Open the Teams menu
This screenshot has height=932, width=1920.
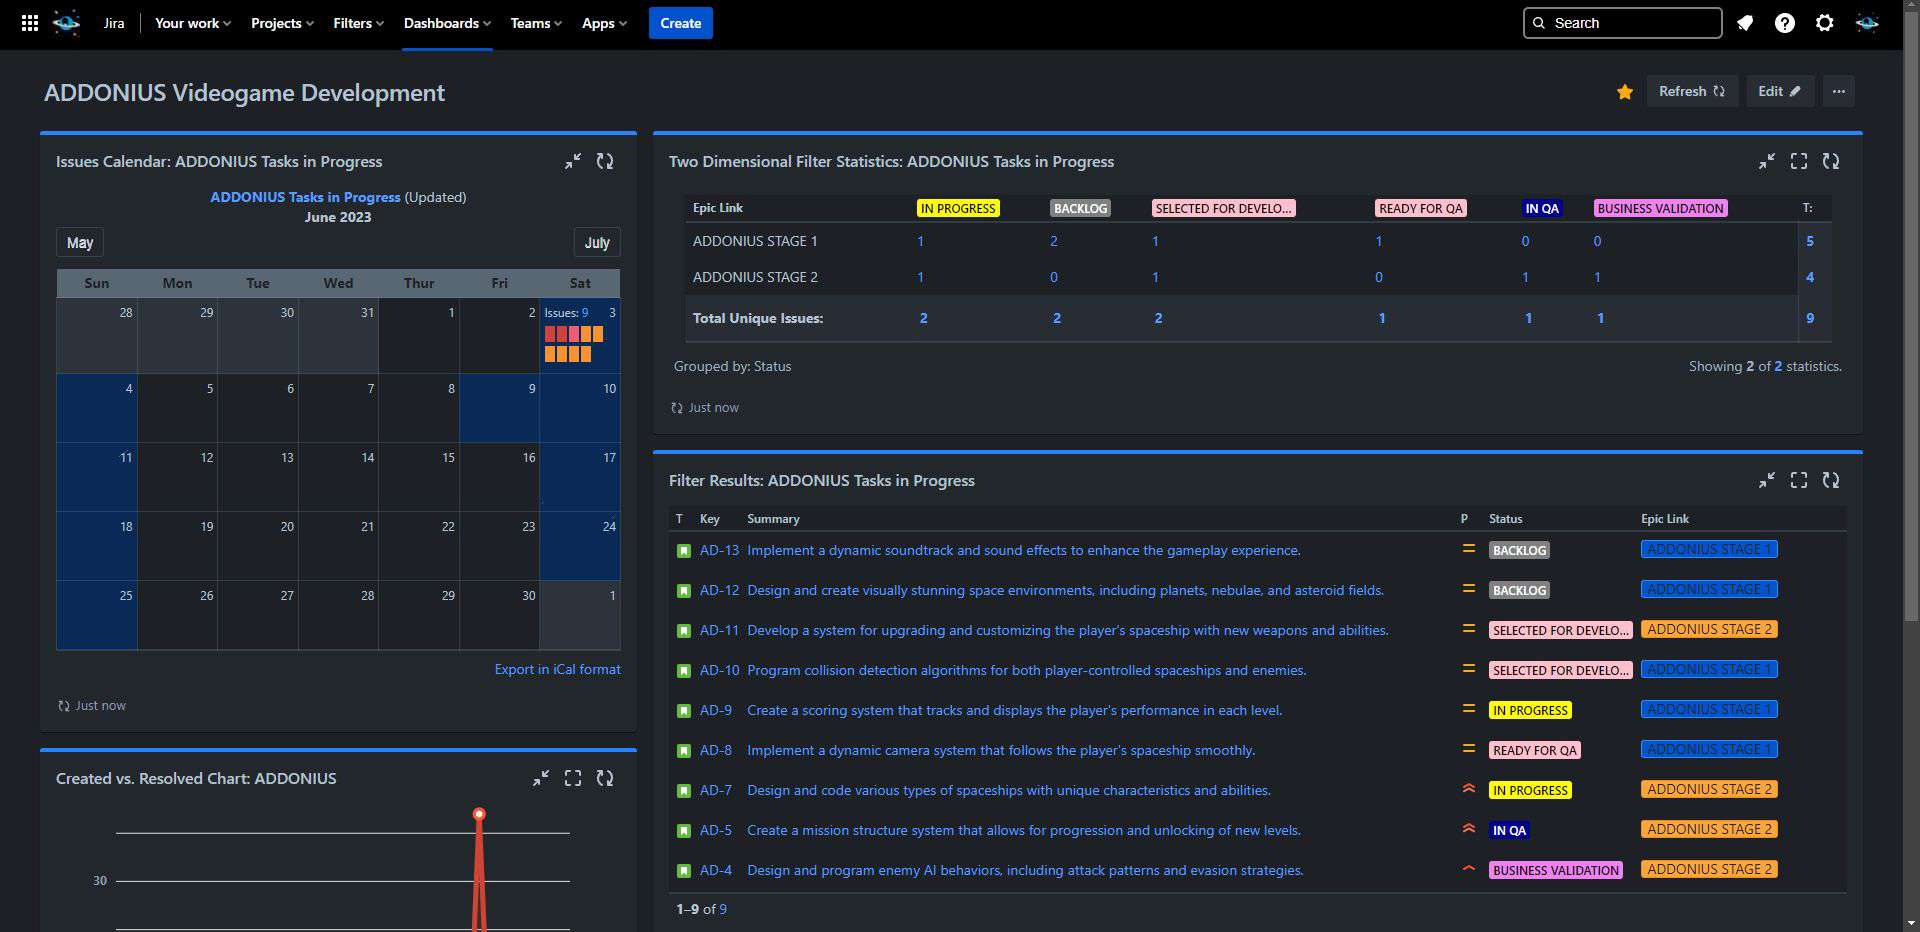point(536,23)
